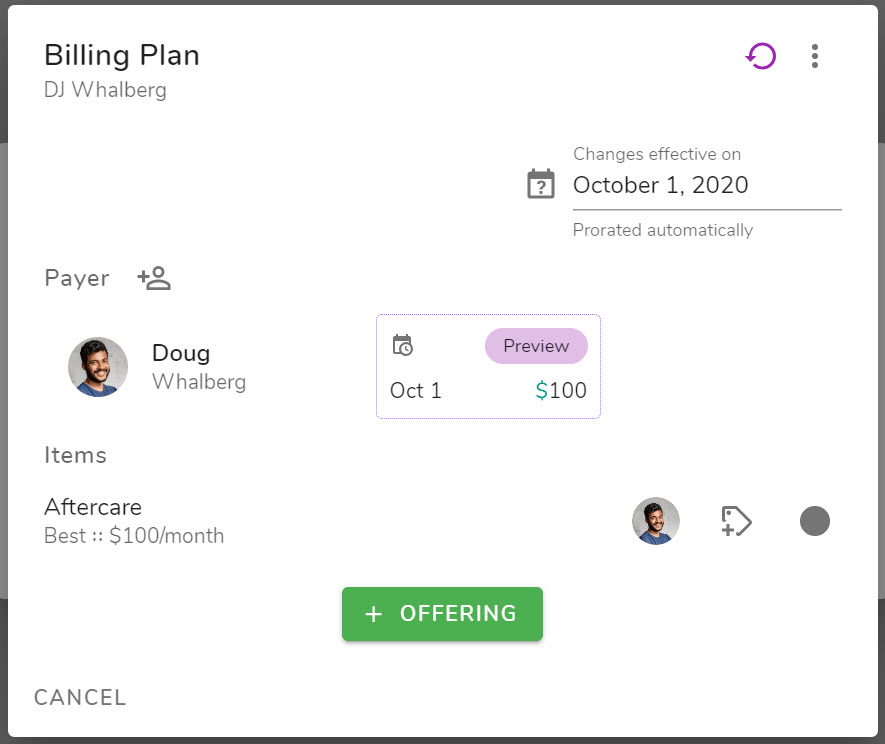Click the Doug Whalberg payer name
885x744 pixels.
(x=199, y=367)
